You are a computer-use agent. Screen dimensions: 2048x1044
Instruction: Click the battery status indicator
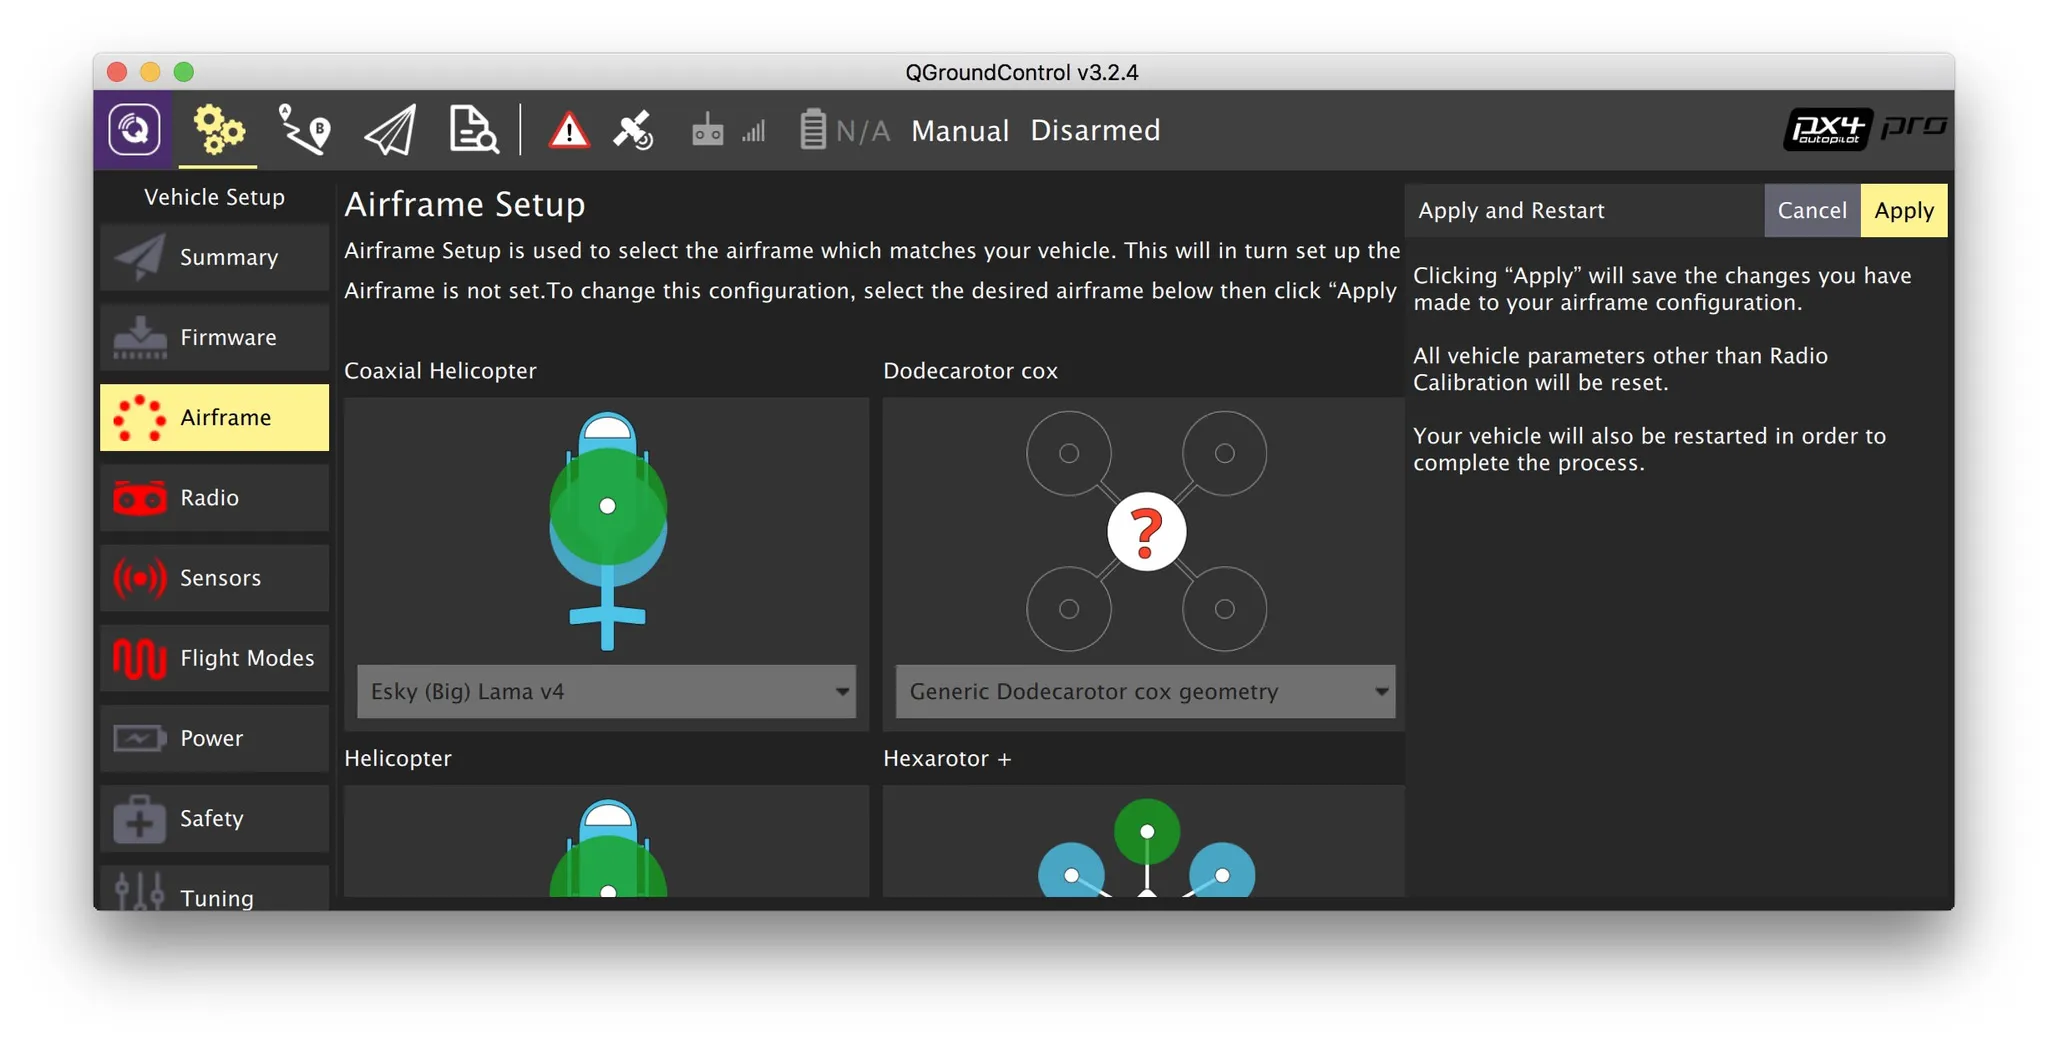pyautogui.click(x=843, y=131)
